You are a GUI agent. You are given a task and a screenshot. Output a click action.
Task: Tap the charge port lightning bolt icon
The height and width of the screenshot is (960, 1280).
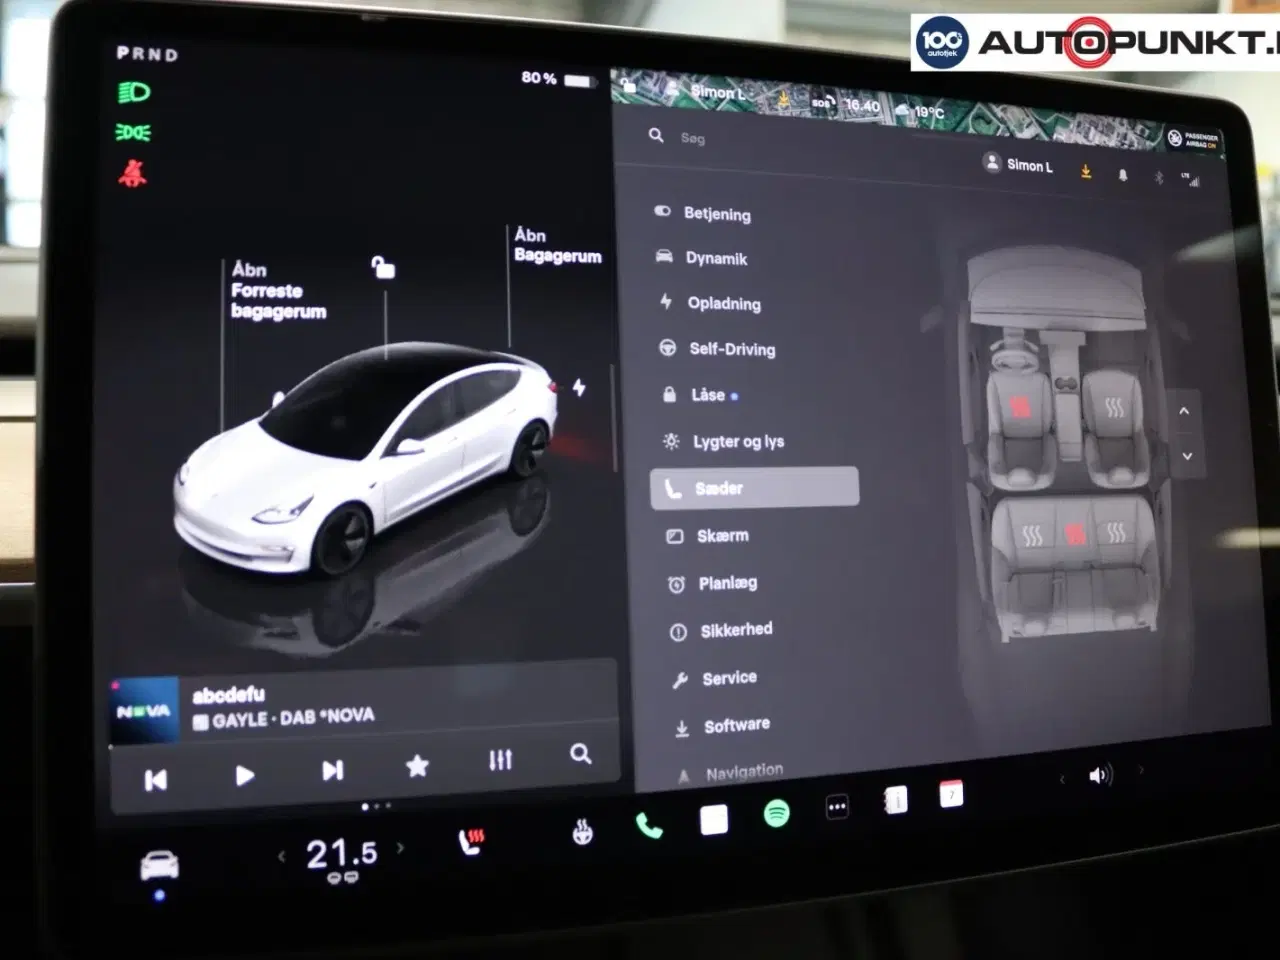pos(579,388)
